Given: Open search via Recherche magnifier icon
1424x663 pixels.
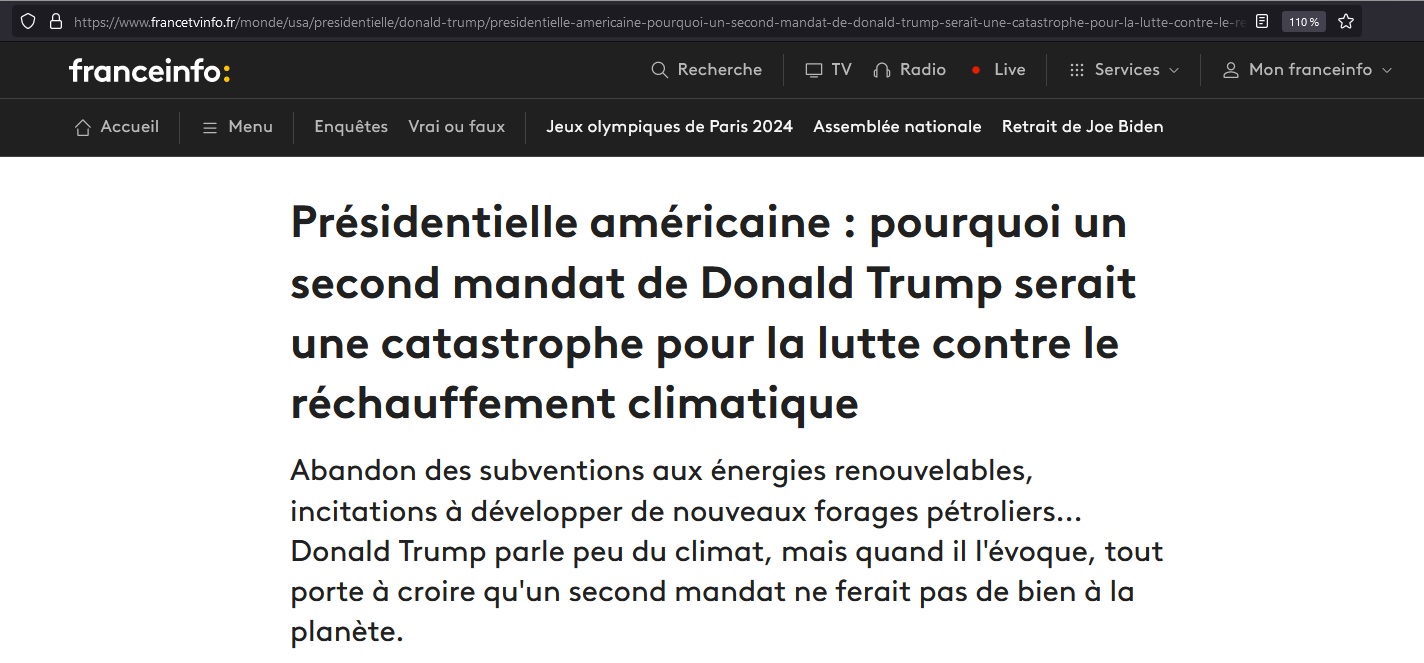Looking at the screenshot, I should (x=659, y=70).
